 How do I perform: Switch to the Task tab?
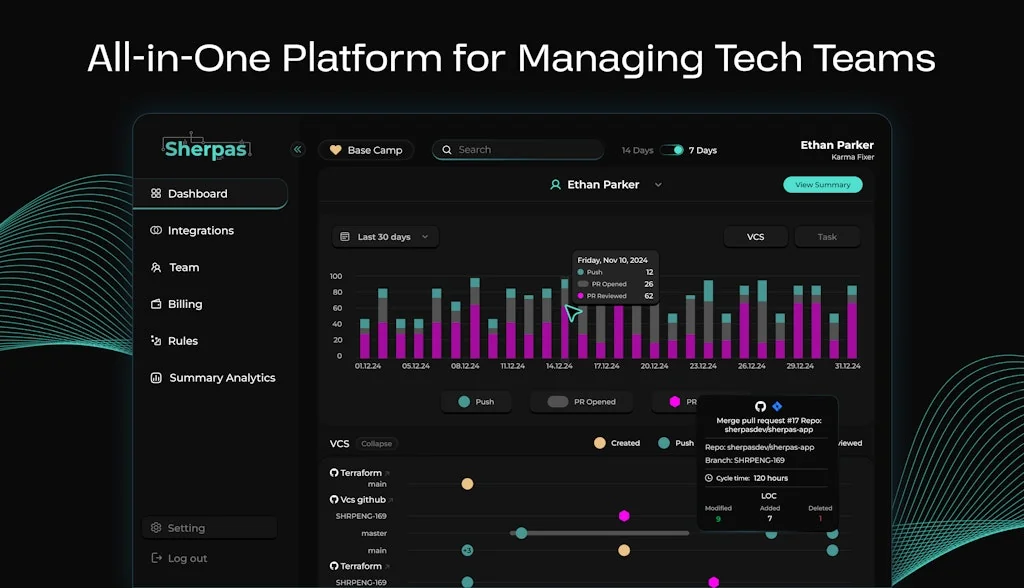tap(827, 237)
